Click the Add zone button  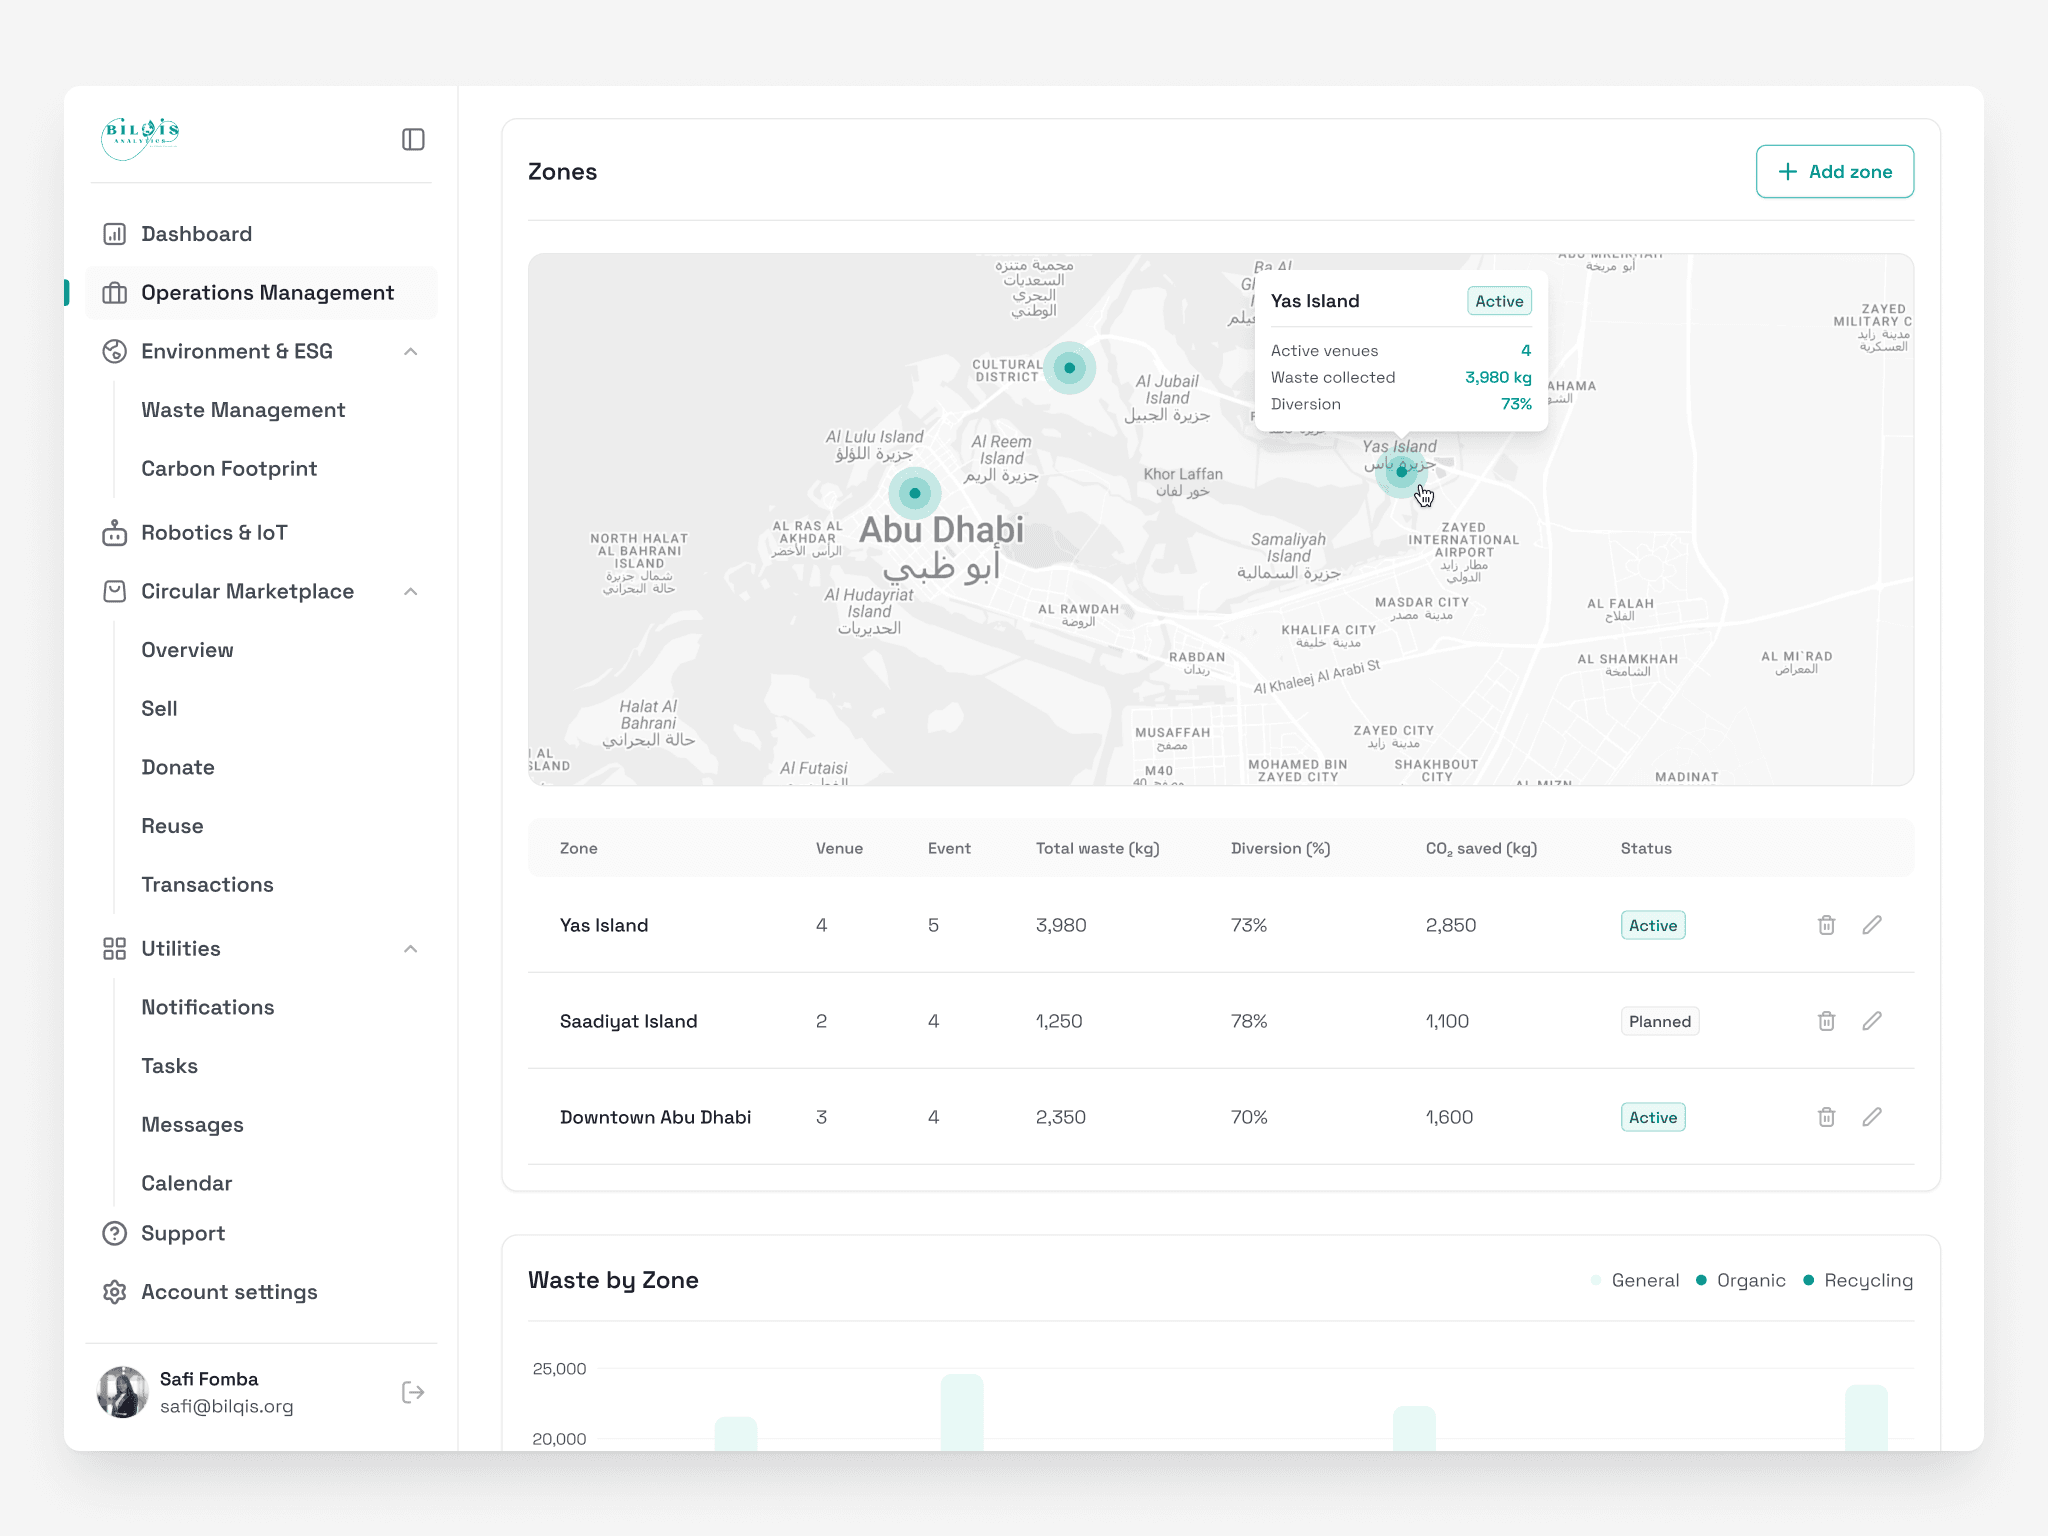[1834, 171]
